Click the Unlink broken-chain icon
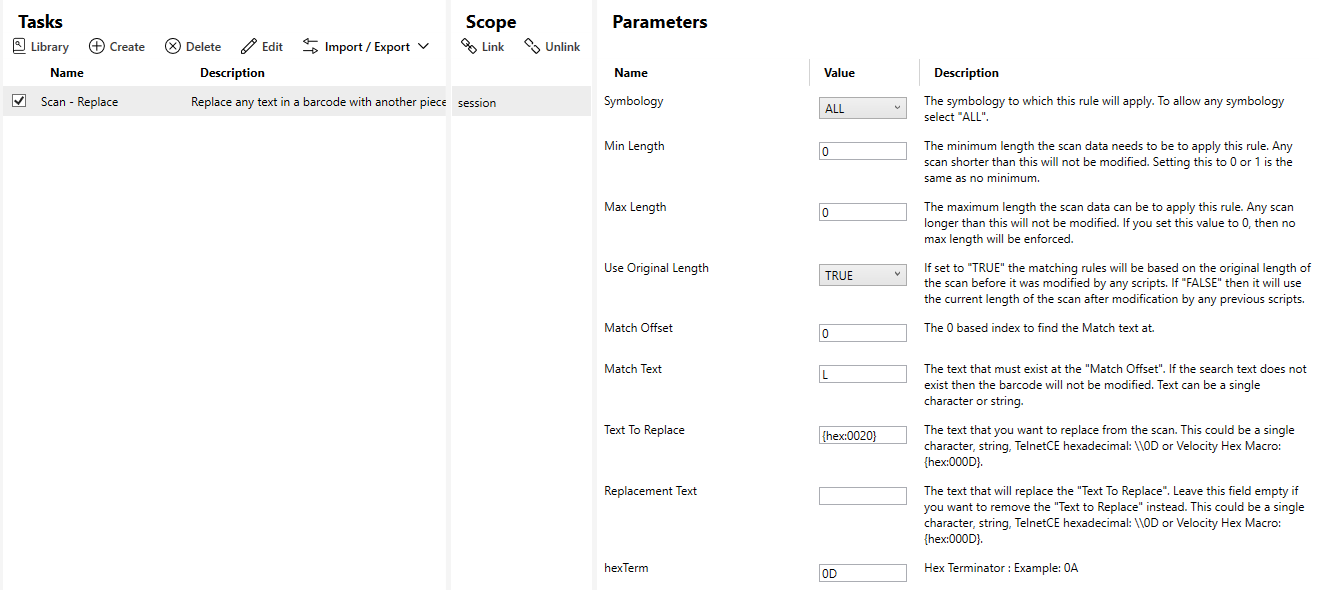 pyautogui.click(x=532, y=46)
